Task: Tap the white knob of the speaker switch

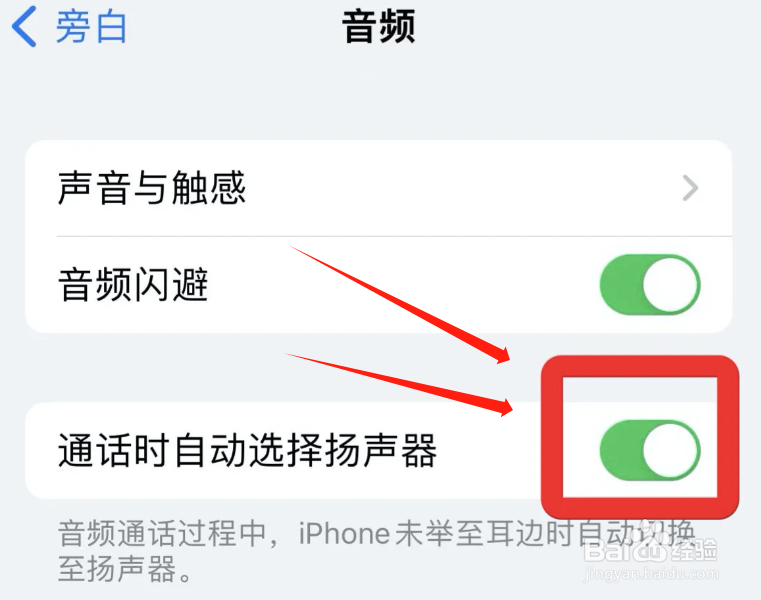Action: [x=670, y=450]
